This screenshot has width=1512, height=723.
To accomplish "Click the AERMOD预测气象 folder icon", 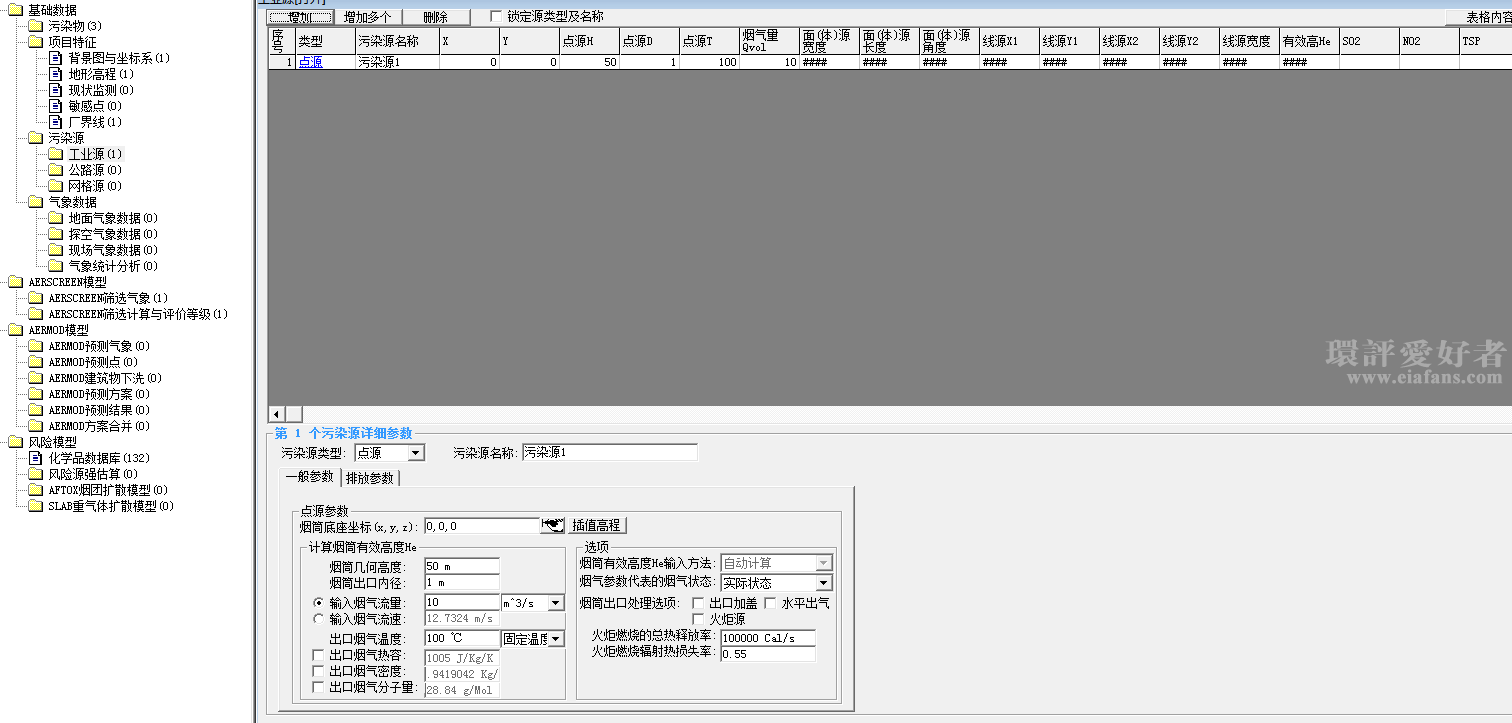I will tap(36, 346).
